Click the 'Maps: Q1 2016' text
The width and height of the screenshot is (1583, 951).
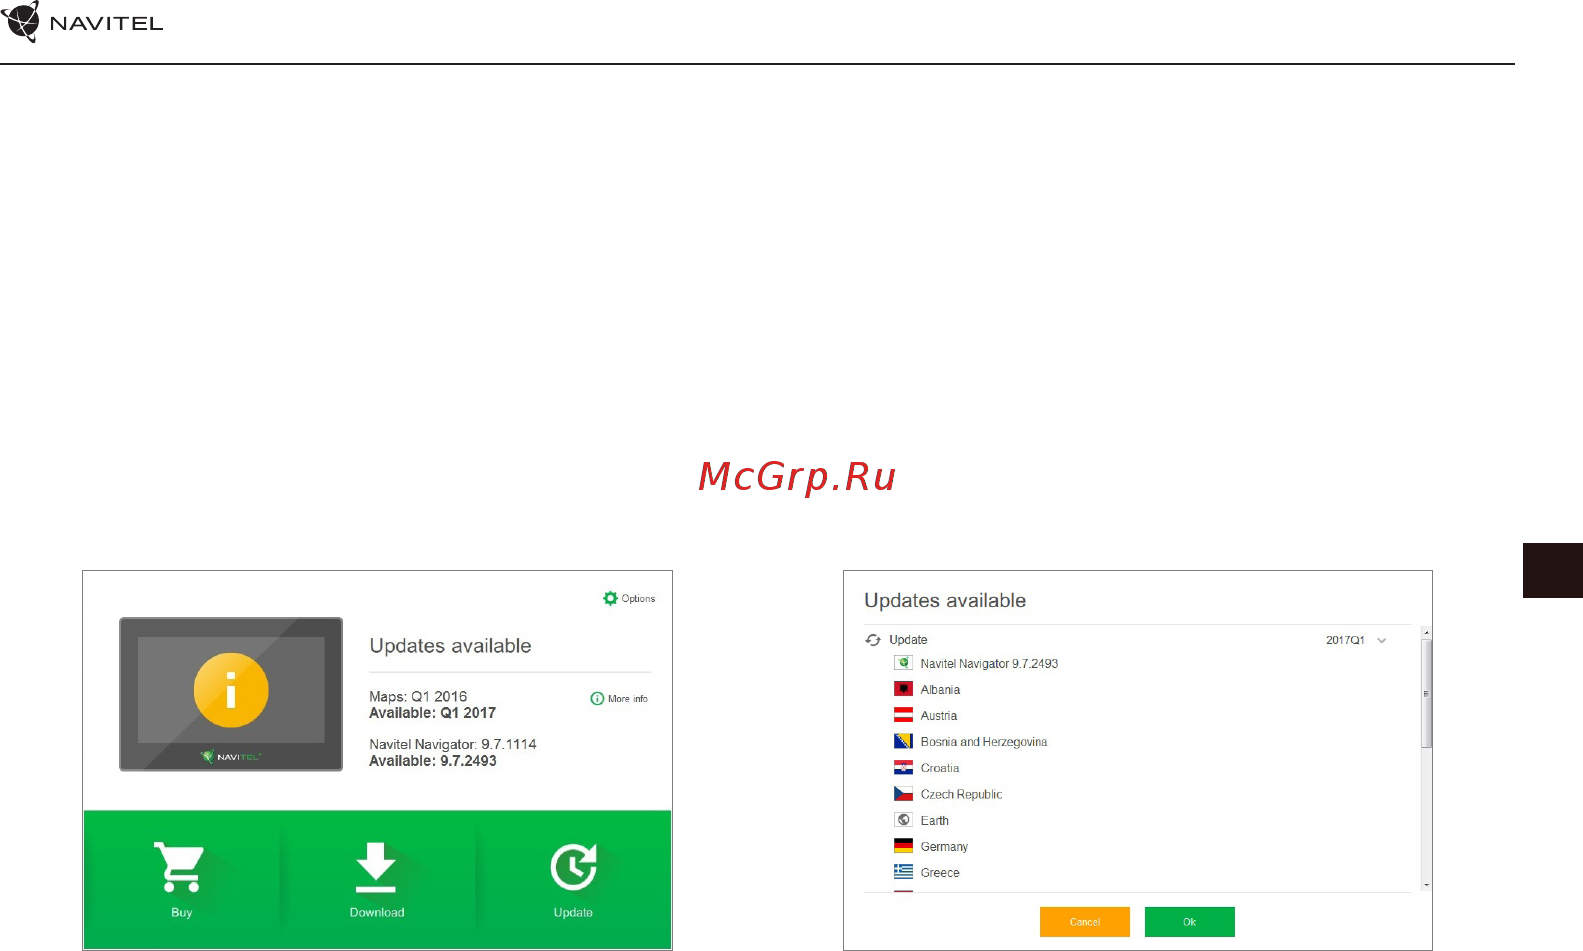[418, 696]
